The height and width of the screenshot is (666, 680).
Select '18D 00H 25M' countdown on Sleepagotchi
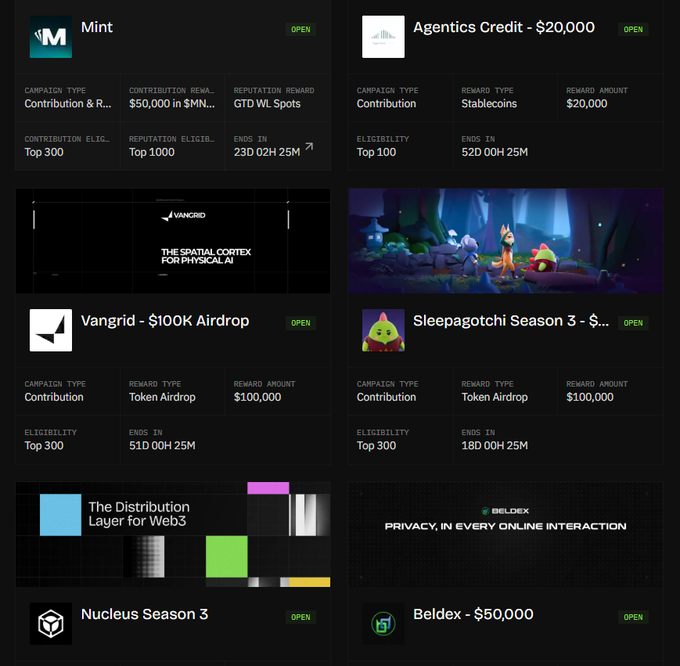click(x=494, y=446)
